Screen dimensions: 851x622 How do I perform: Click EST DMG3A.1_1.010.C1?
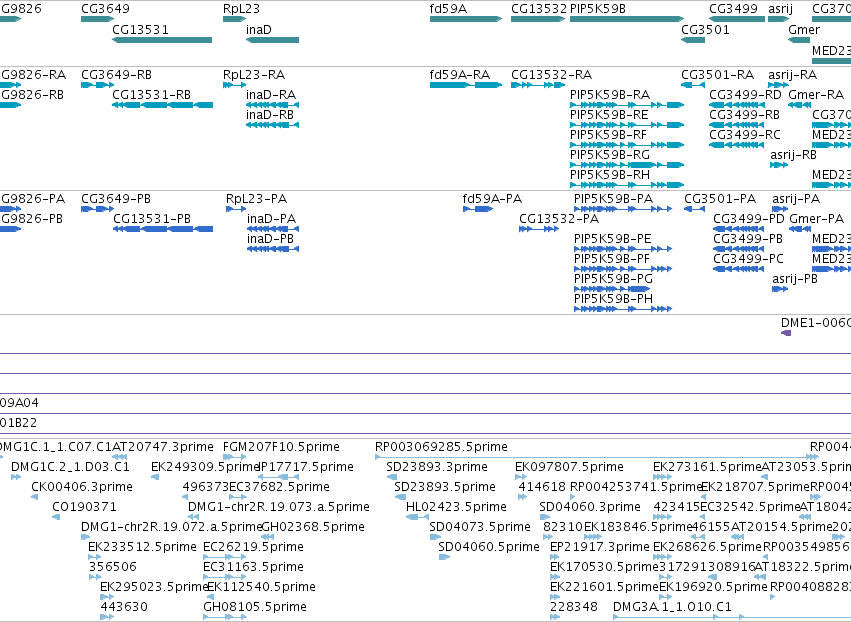[x=732, y=617]
